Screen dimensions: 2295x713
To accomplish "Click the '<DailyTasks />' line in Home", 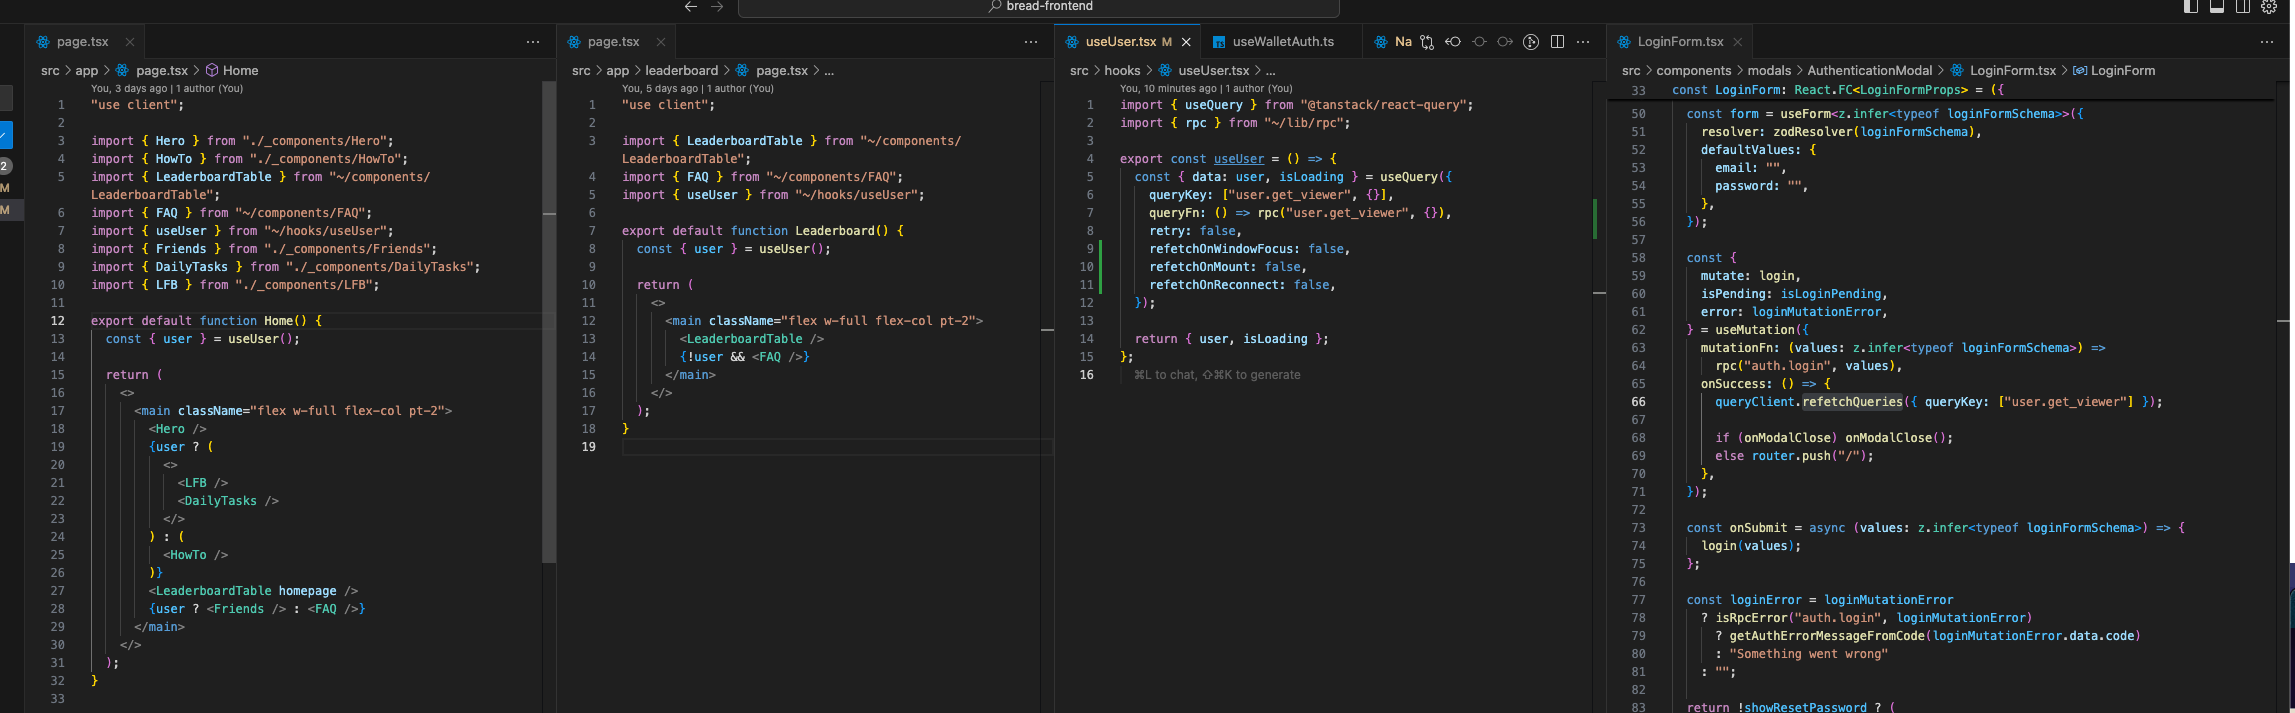I will coord(228,501).
